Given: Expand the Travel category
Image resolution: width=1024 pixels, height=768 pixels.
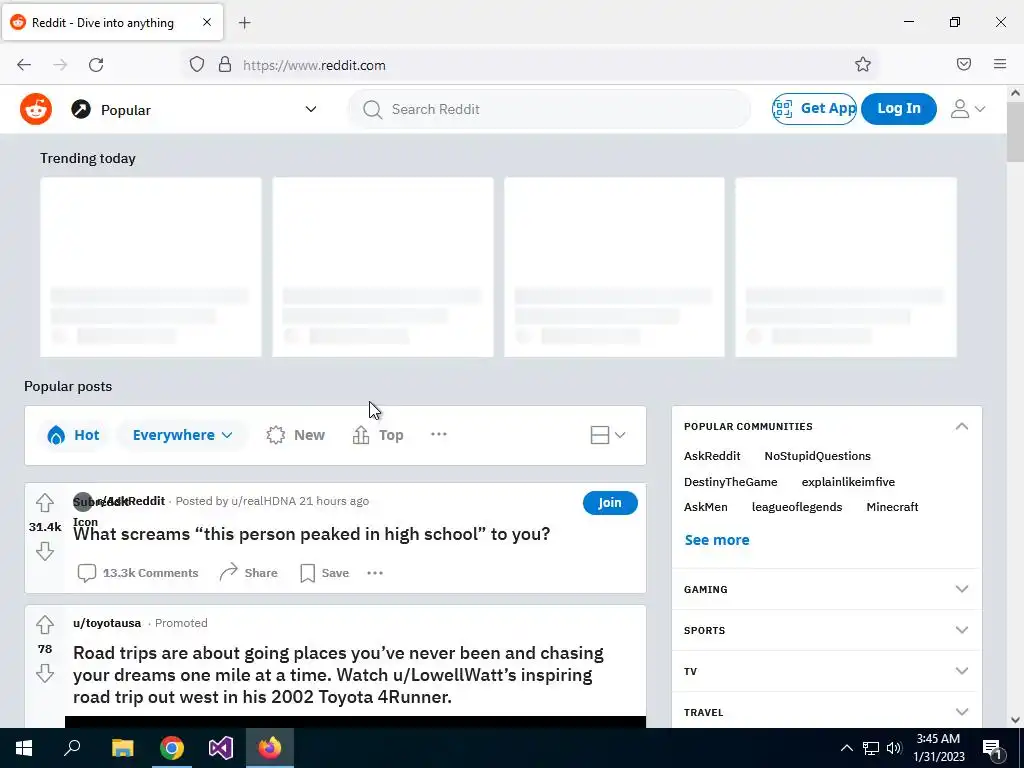Looking at the screenshot, I should pos(826,712).
